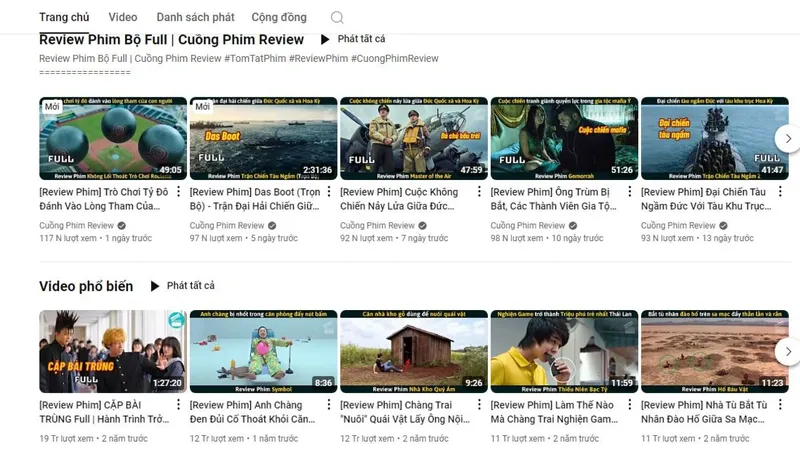The width and height of the screenshot is (800, 450).
Task: Play the 49:05 baseball stadium thumbnail
Action: pyautogui.click(x=113, y=138)
